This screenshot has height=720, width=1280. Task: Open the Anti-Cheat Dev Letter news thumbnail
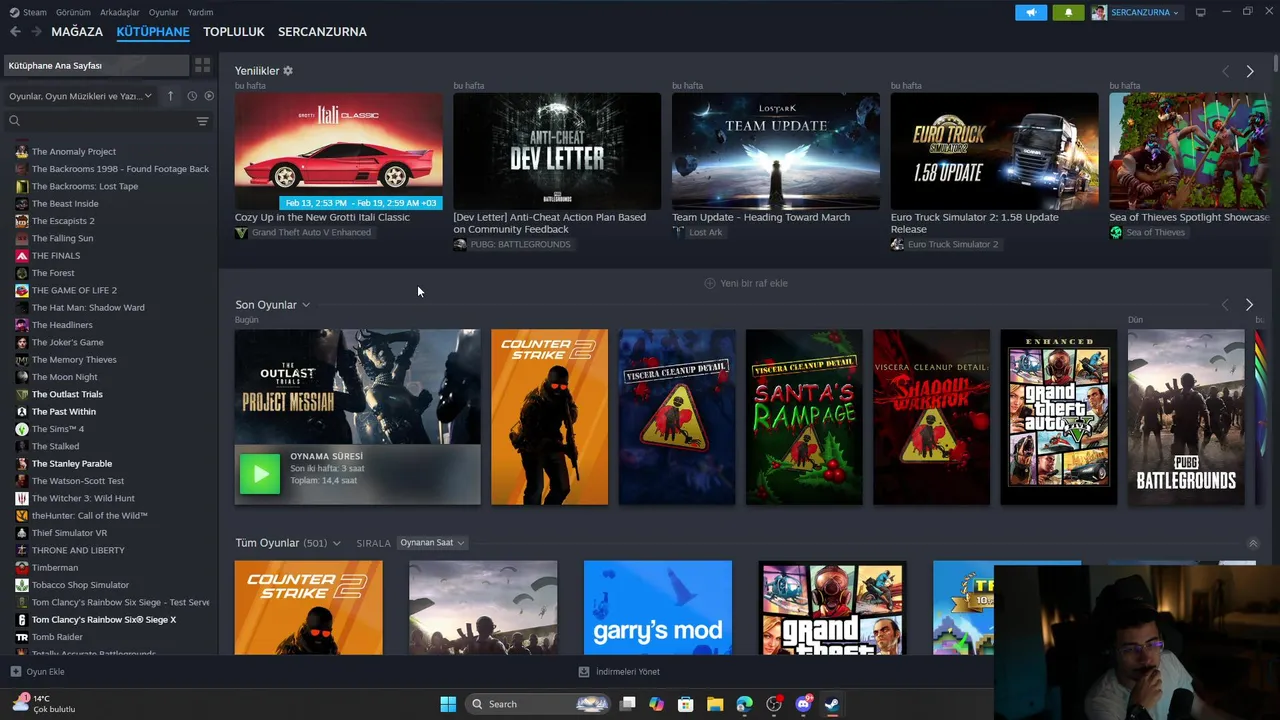coord(557,151)
